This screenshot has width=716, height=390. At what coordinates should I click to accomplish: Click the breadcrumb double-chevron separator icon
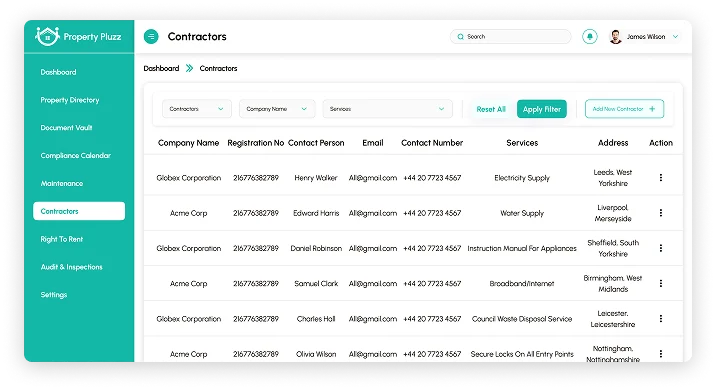pos(189,68)
